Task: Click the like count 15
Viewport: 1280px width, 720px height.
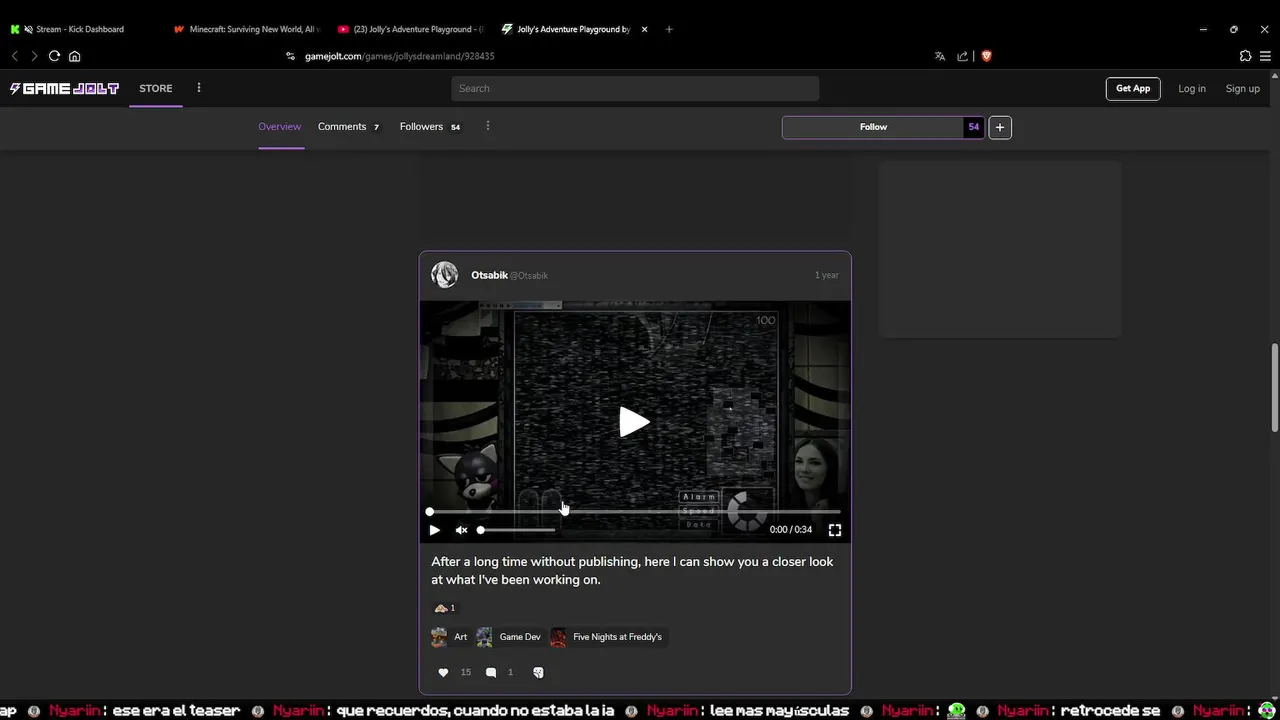Action: pyautogui.click(x=465, y=672)
